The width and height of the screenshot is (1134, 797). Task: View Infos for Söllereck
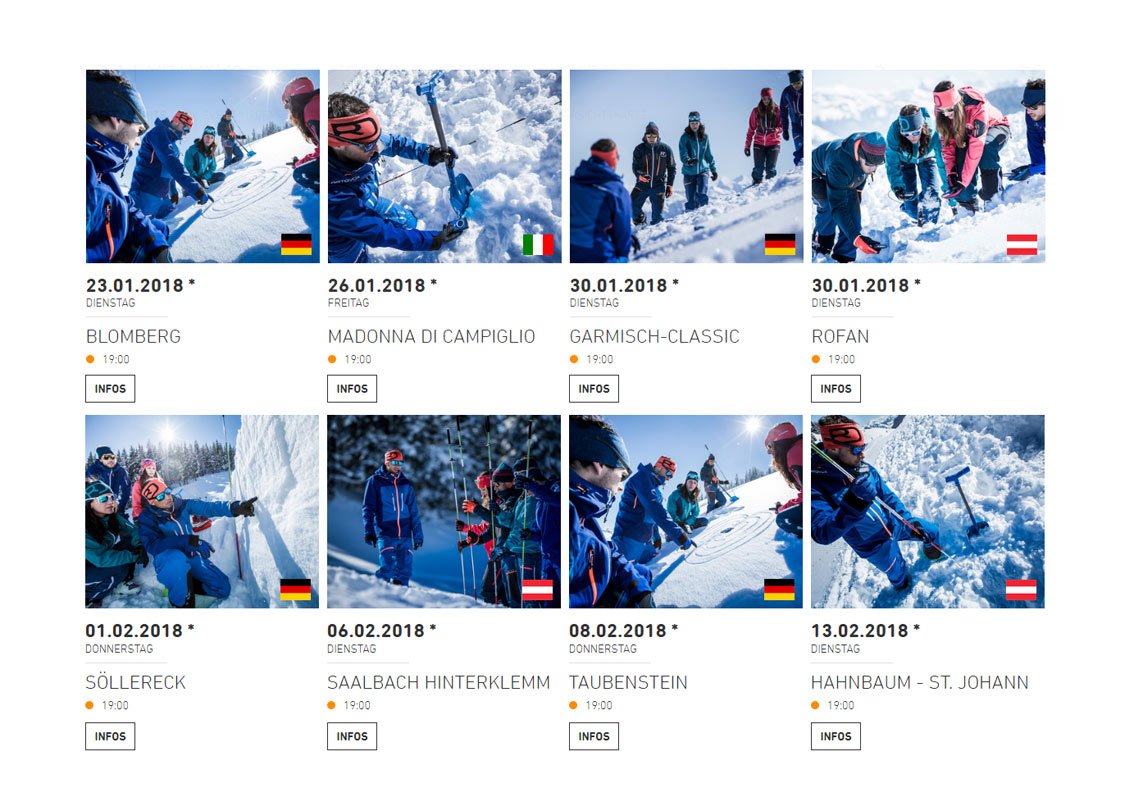(110, 736)
